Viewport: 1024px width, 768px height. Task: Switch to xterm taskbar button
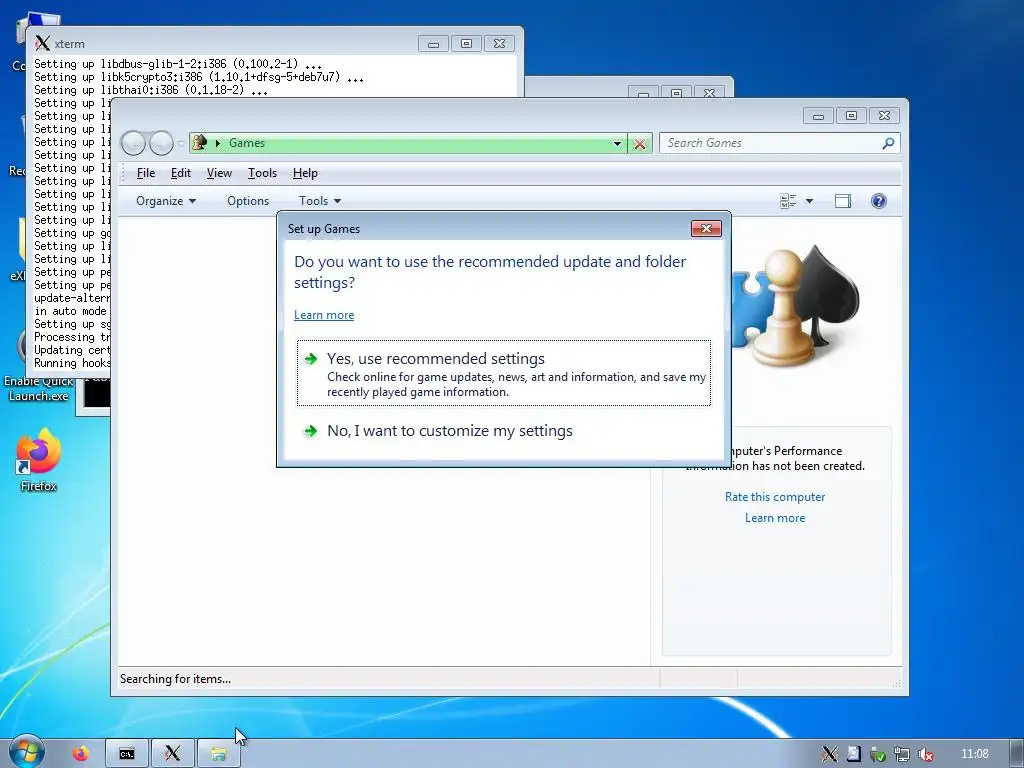(x=172, y=754)
